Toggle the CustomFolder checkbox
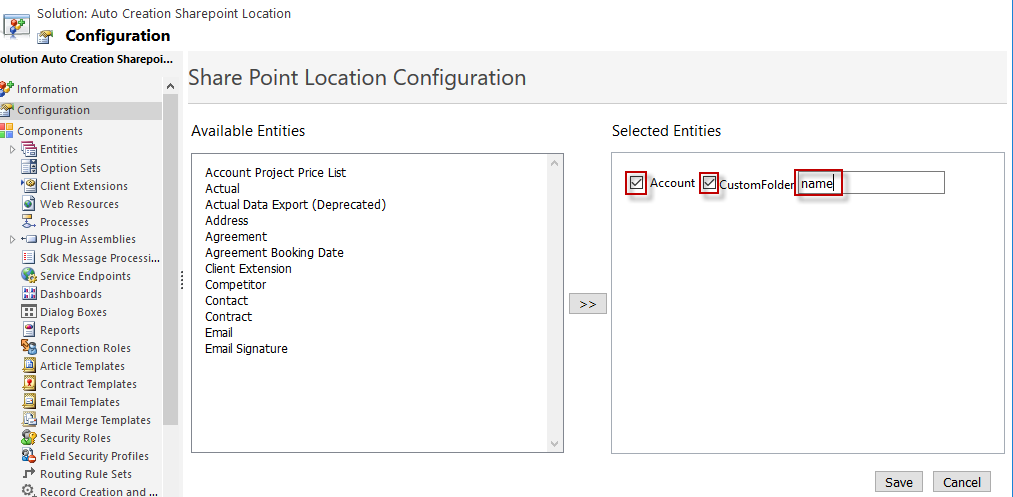Screen dimensions: 1013x497 point(709,183)
